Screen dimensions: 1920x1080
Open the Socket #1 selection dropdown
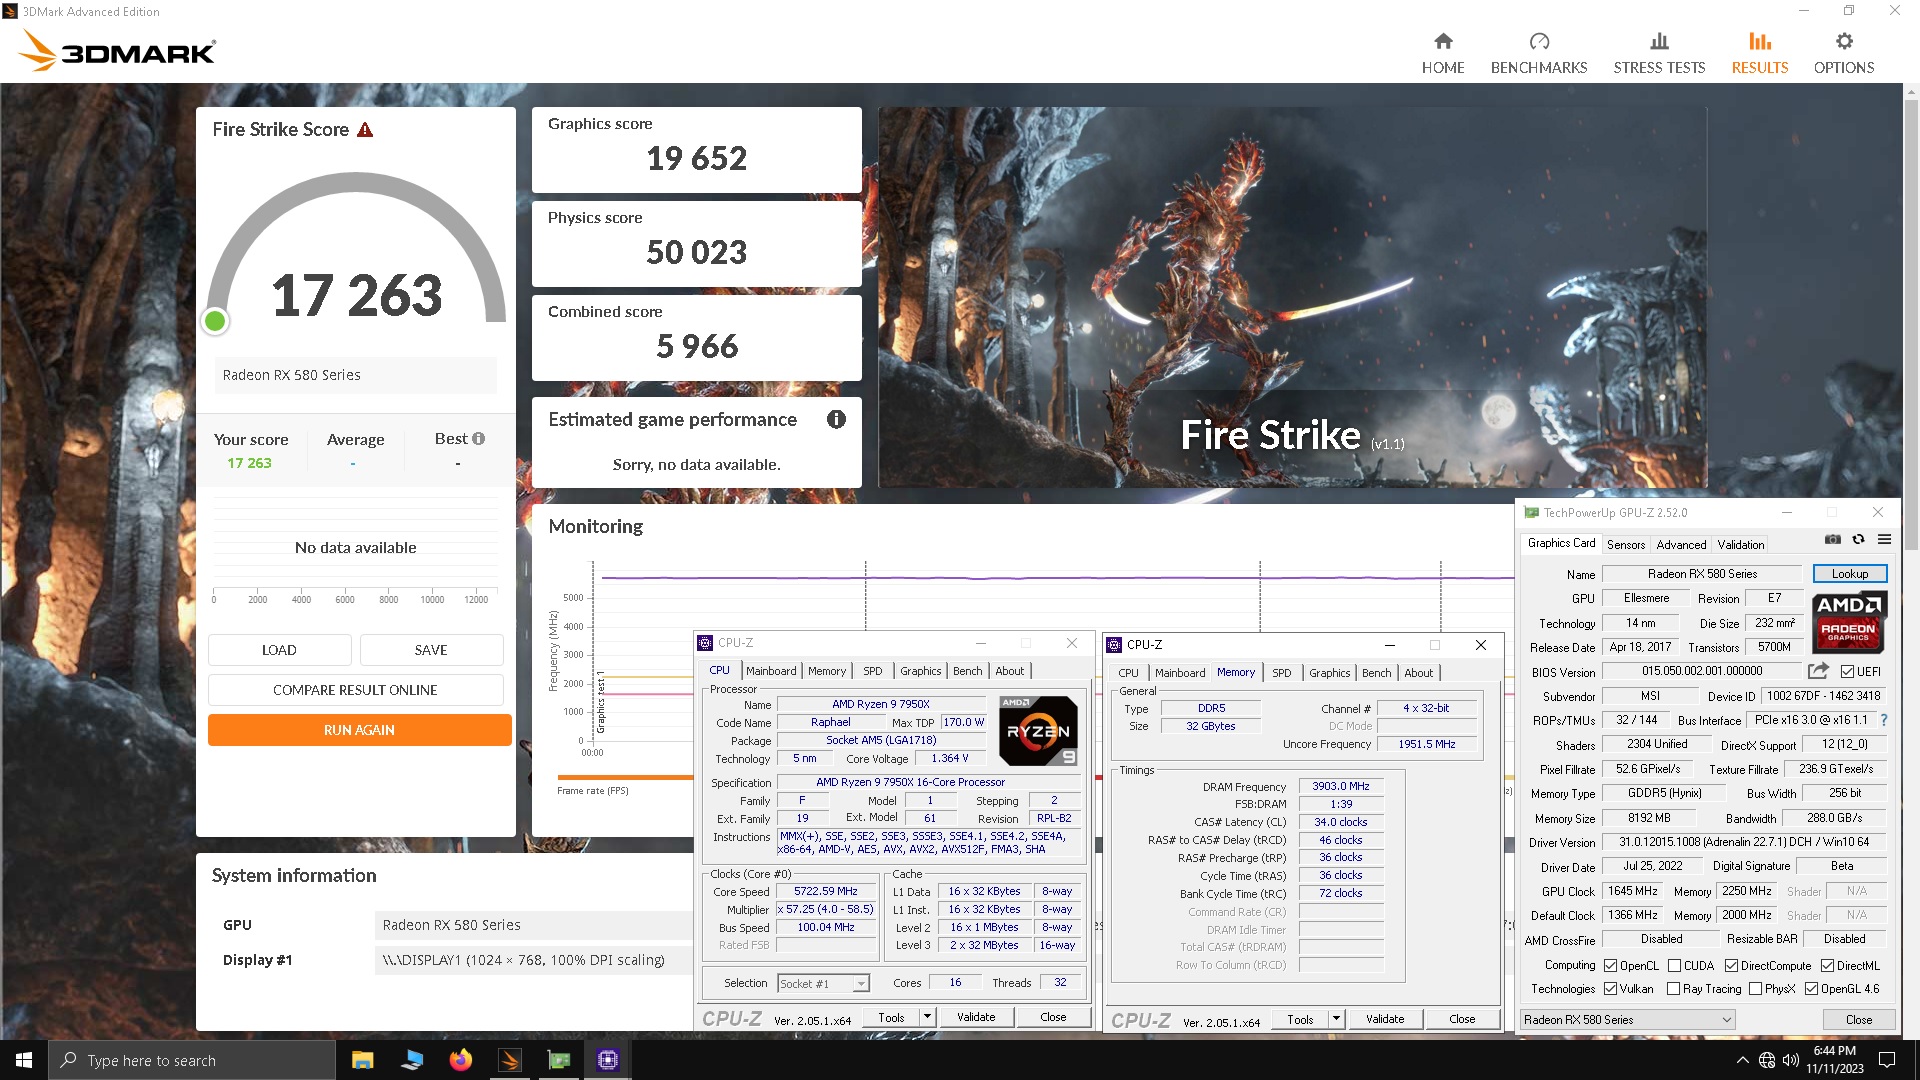pos(823,984)
